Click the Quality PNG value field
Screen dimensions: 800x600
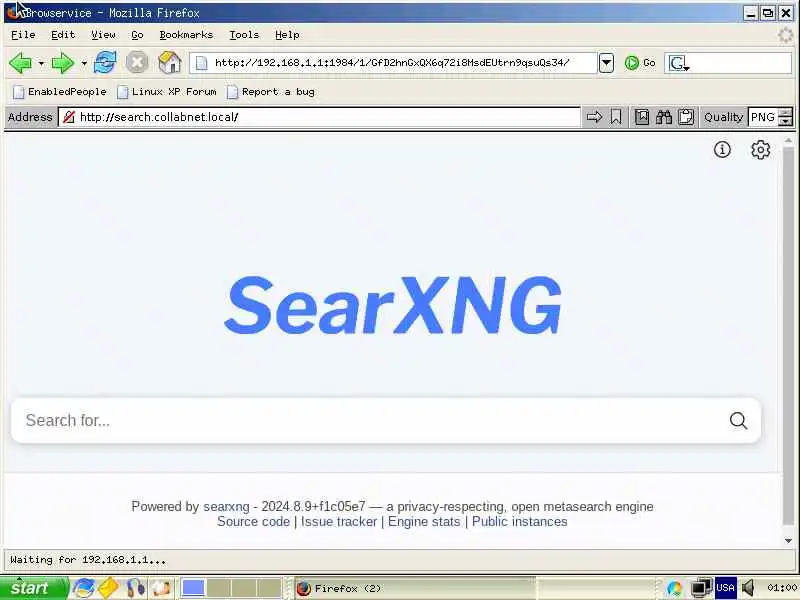coord(763,117)
